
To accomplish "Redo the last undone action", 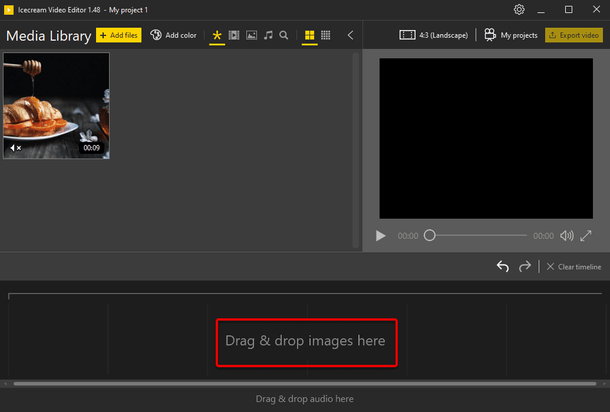I will (x=525, y=266).
